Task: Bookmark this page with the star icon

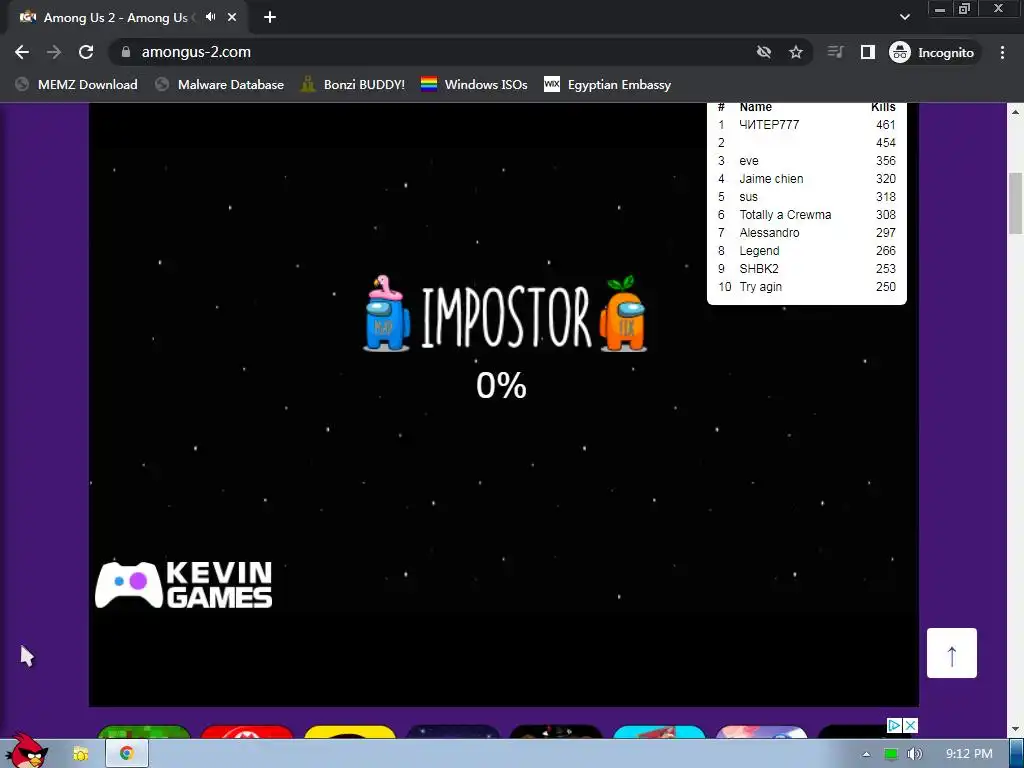Action: coord(795,52)
